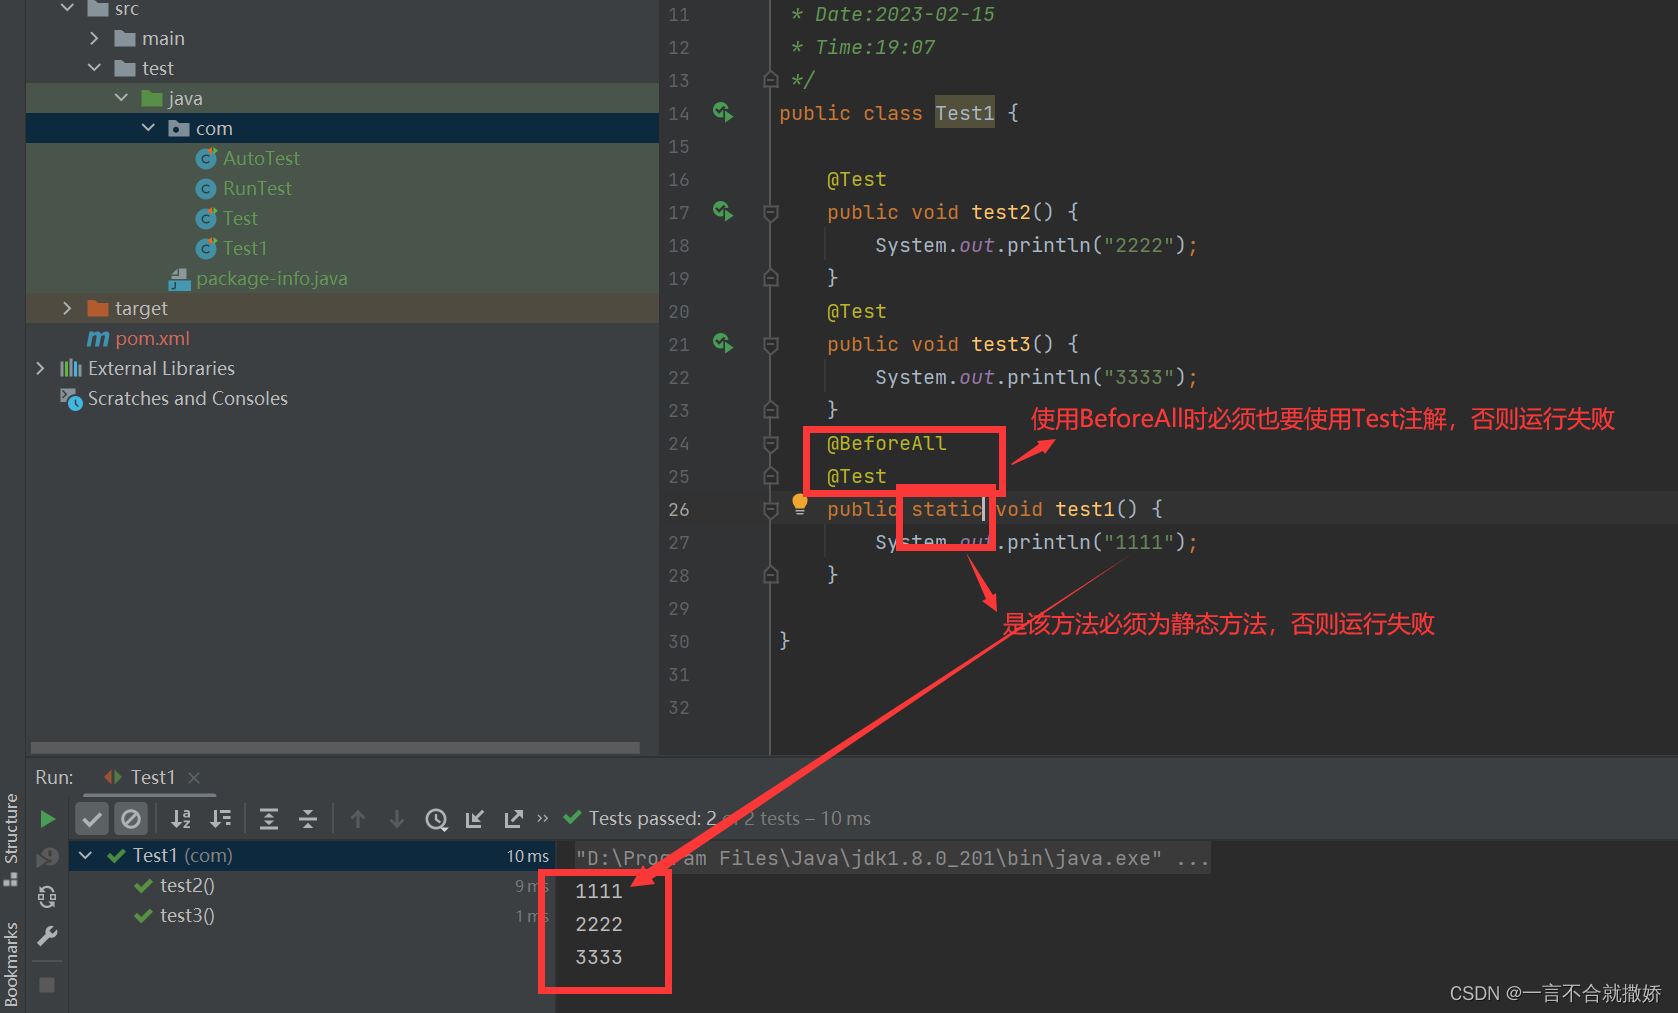
Task: Run test2 gutter icon on line 17
Action: click(x=723, y=211)
